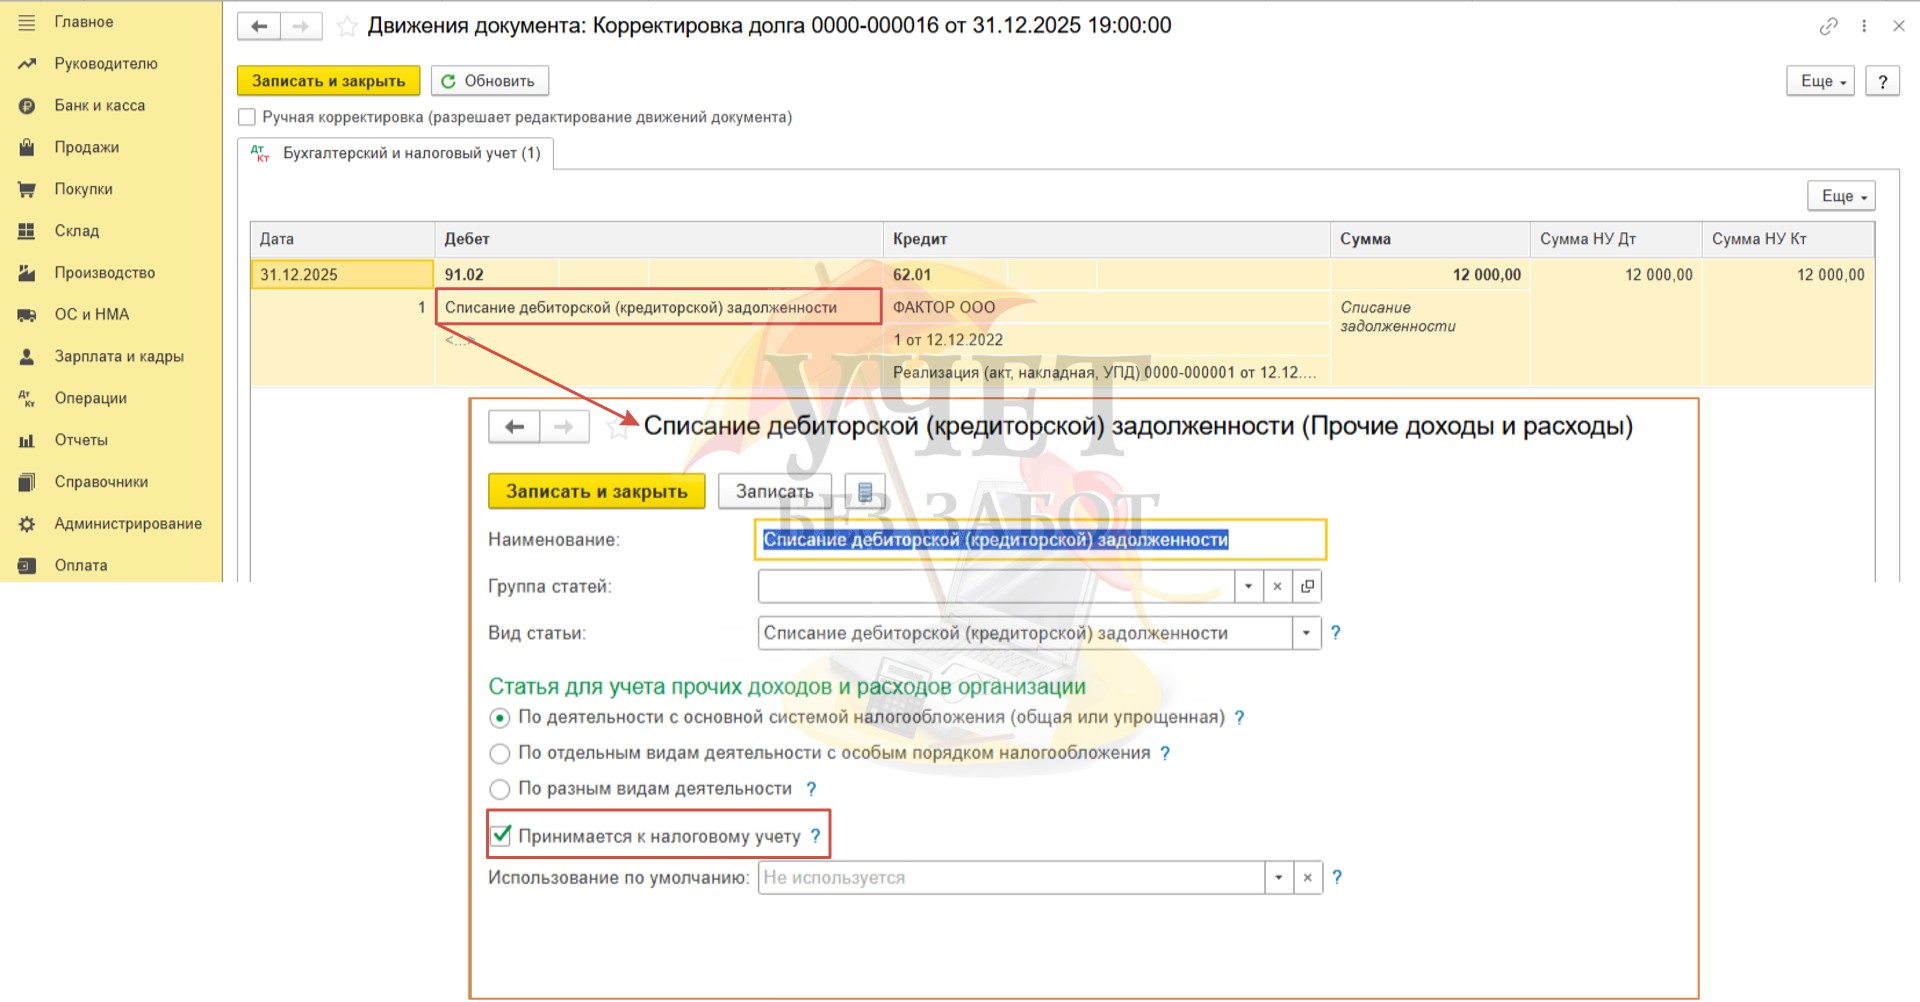
Task: Expand the top-right Еще menu
Action: (x=1819, y=81)
